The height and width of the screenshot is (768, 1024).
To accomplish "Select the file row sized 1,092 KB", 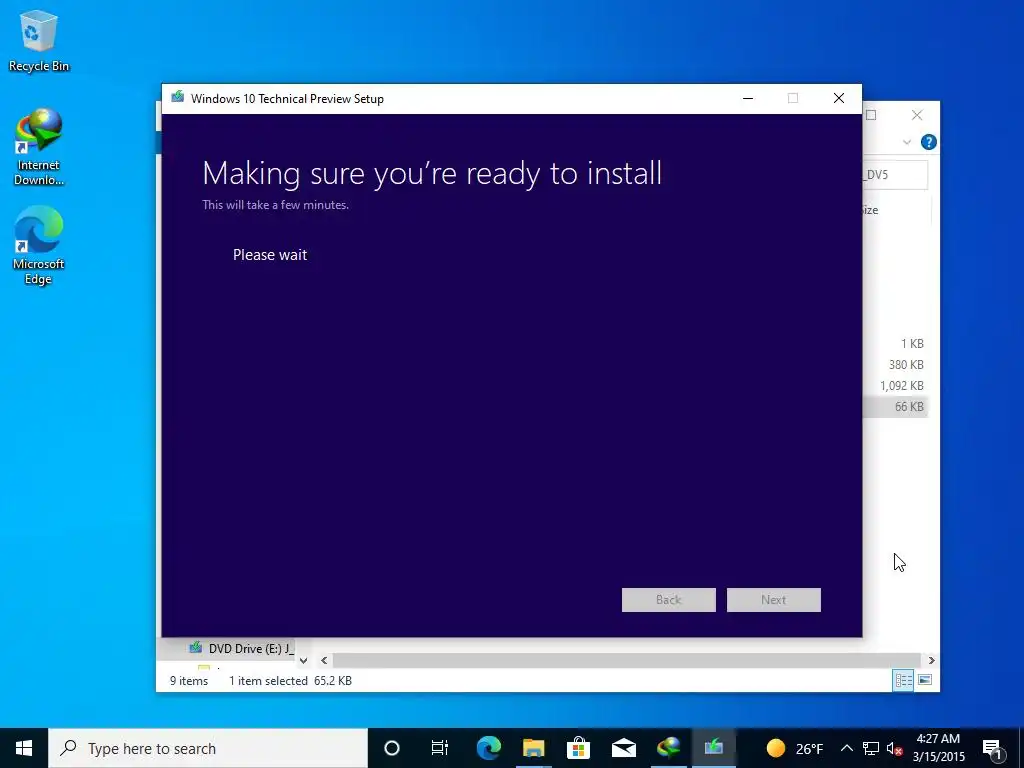I will tap(895, 385).
